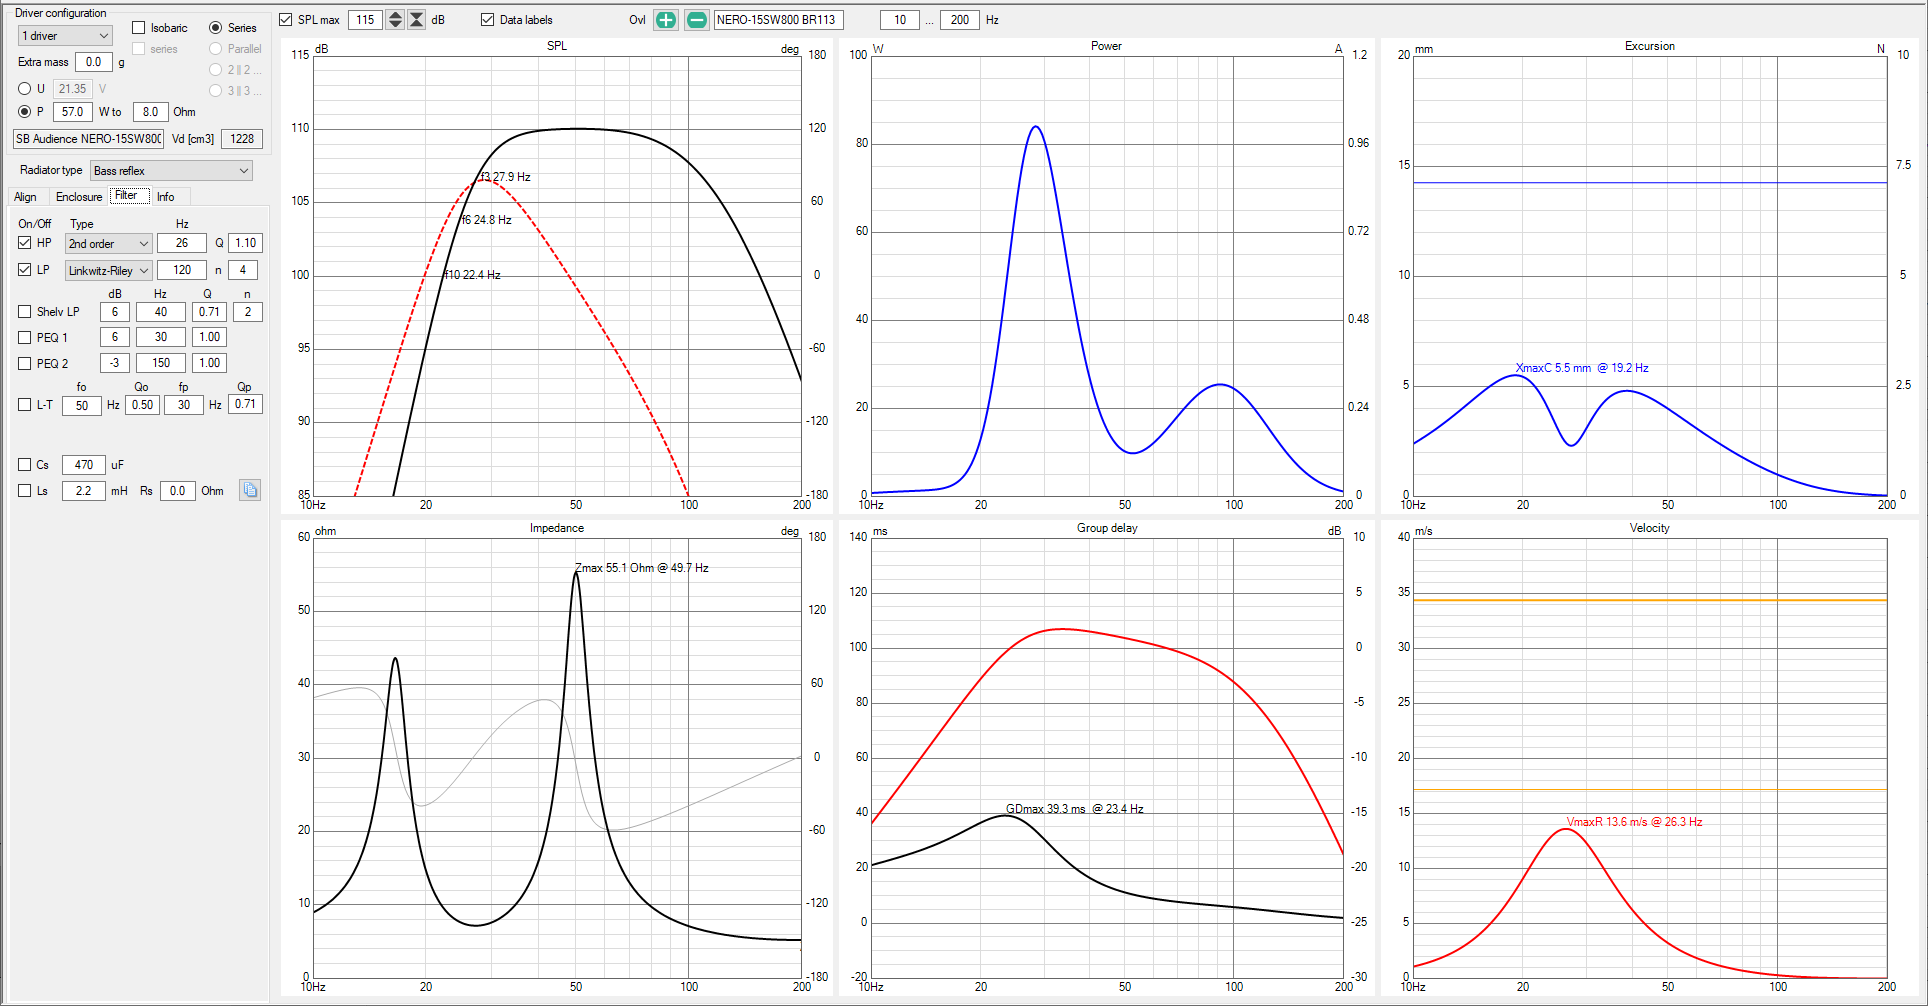Click the PEQ 1 frequency 30 field
1928x1006 pixels.
(x=161, y=337)
